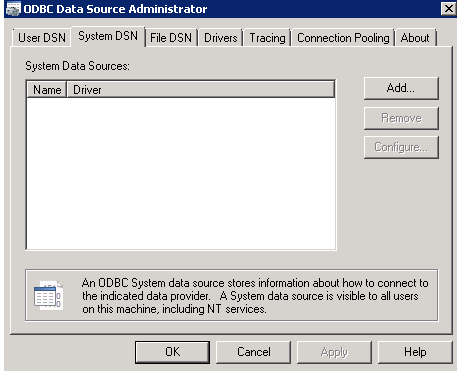Screen dimensions: 459x371
Task: Switch to Connection Pooling tab
Action: [x=343, y=38]
